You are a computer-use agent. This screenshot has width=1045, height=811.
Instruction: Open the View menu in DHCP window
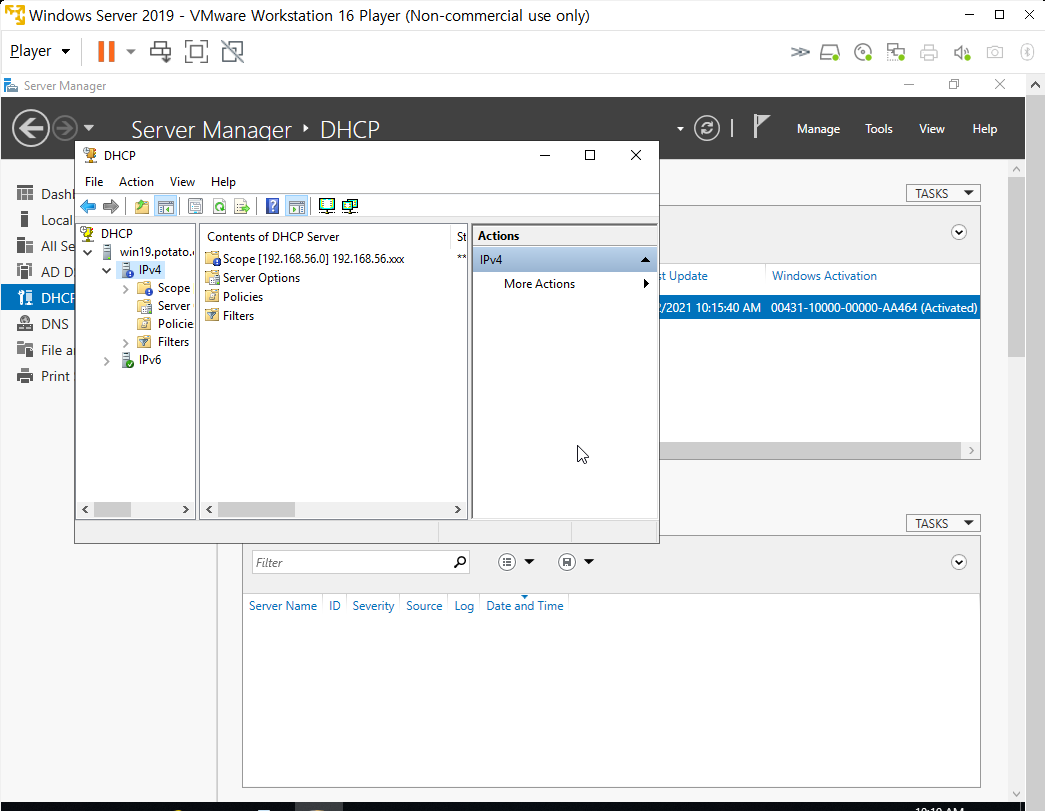click(182, 182)
